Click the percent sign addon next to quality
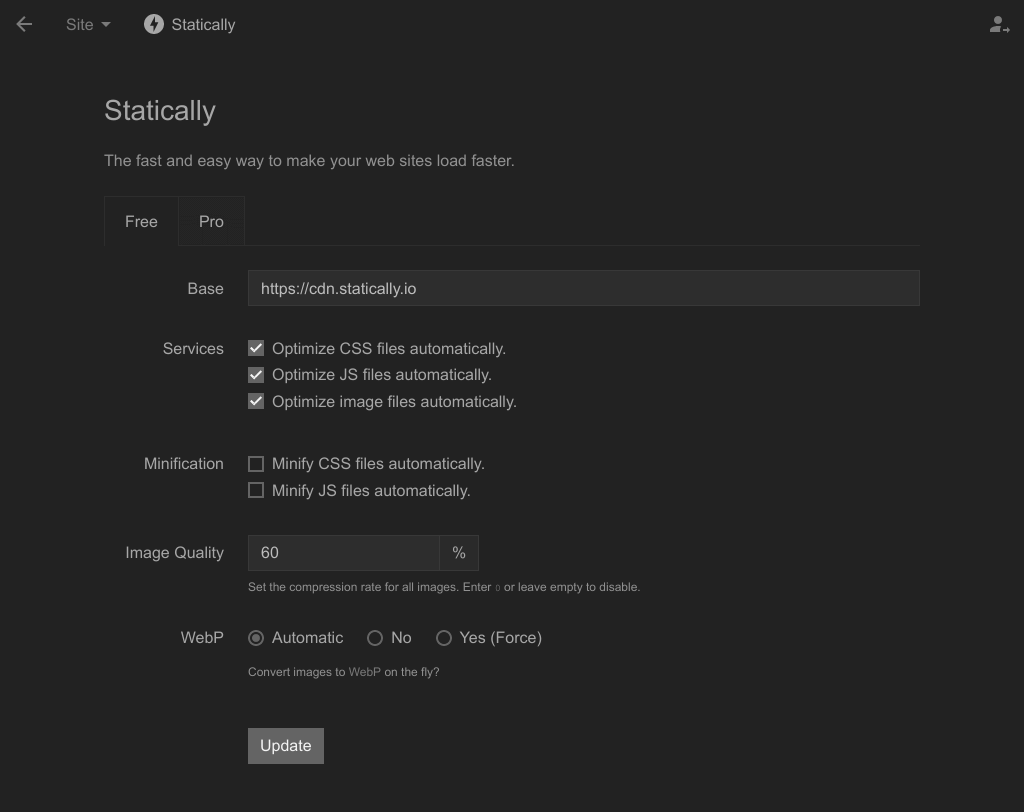Screen dimensions: 1024x812 pos(459,553)
